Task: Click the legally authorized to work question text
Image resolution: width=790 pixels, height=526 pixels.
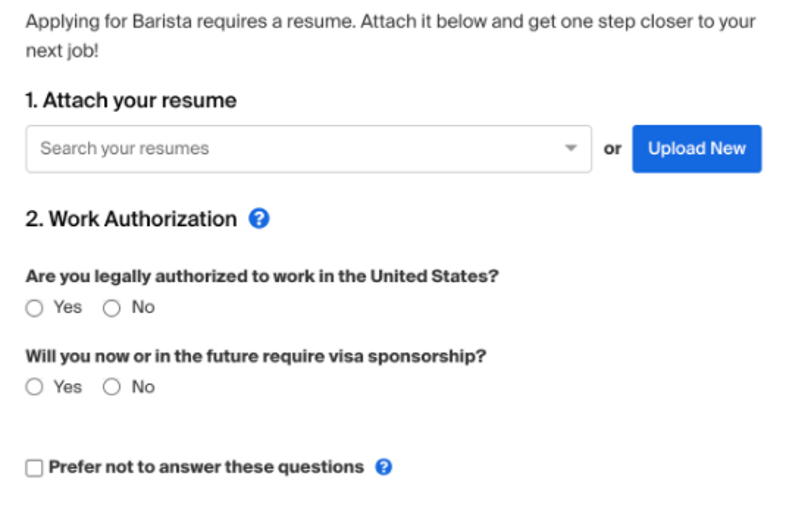Action: click(261, 277)
